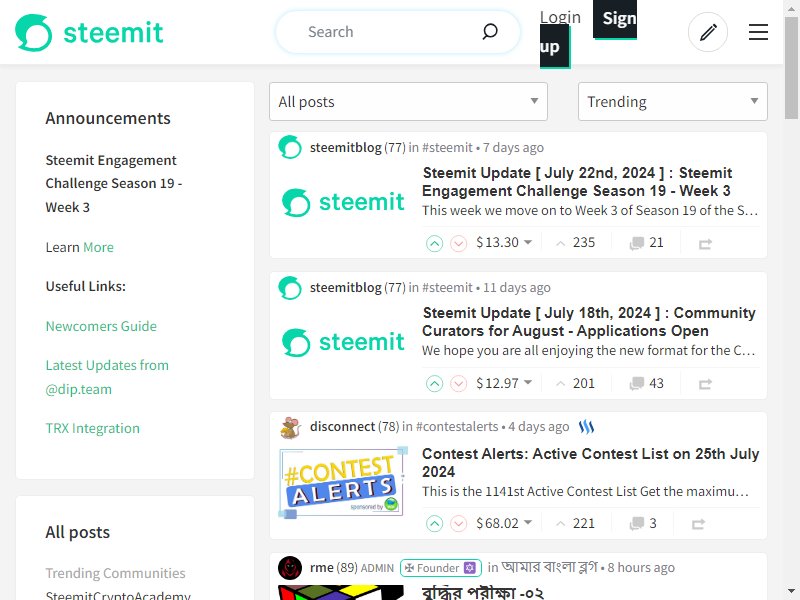Upvote the July 22nd Steemit Update post
The width and height of the screenshot is (800, 600).
[x=434, y=243]
